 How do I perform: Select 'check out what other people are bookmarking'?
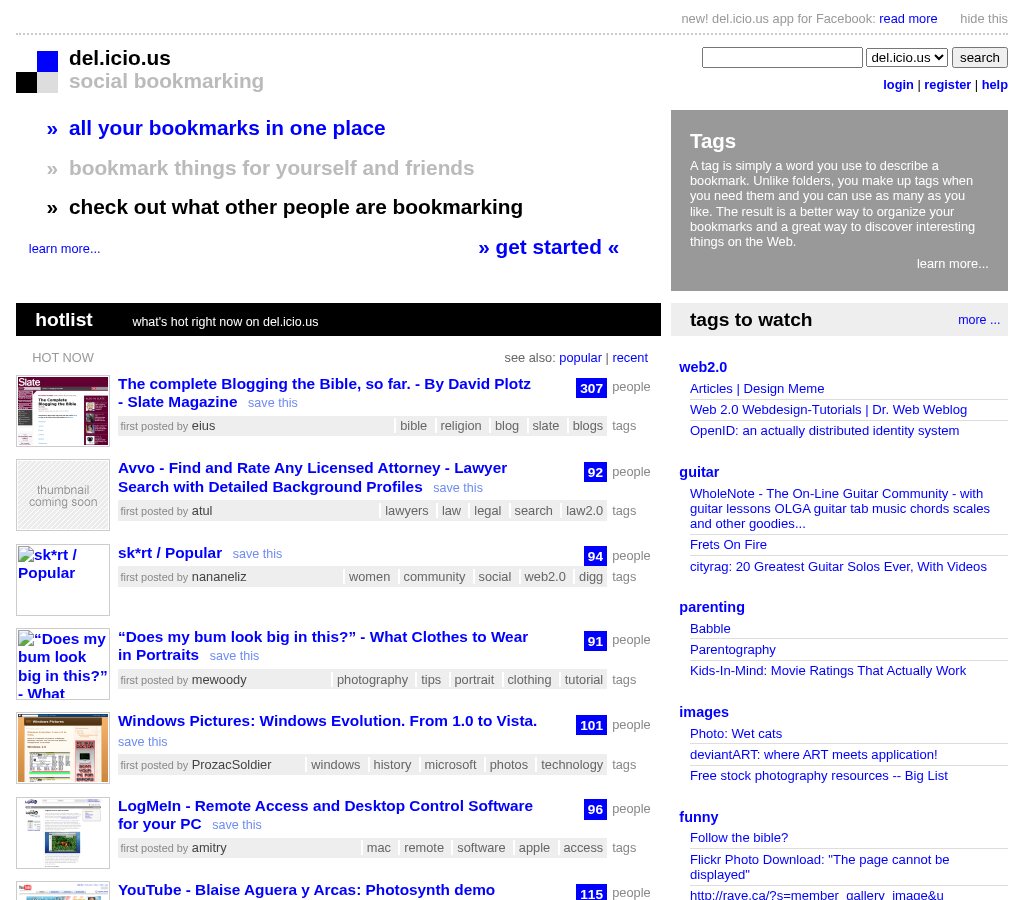(296, 207)
